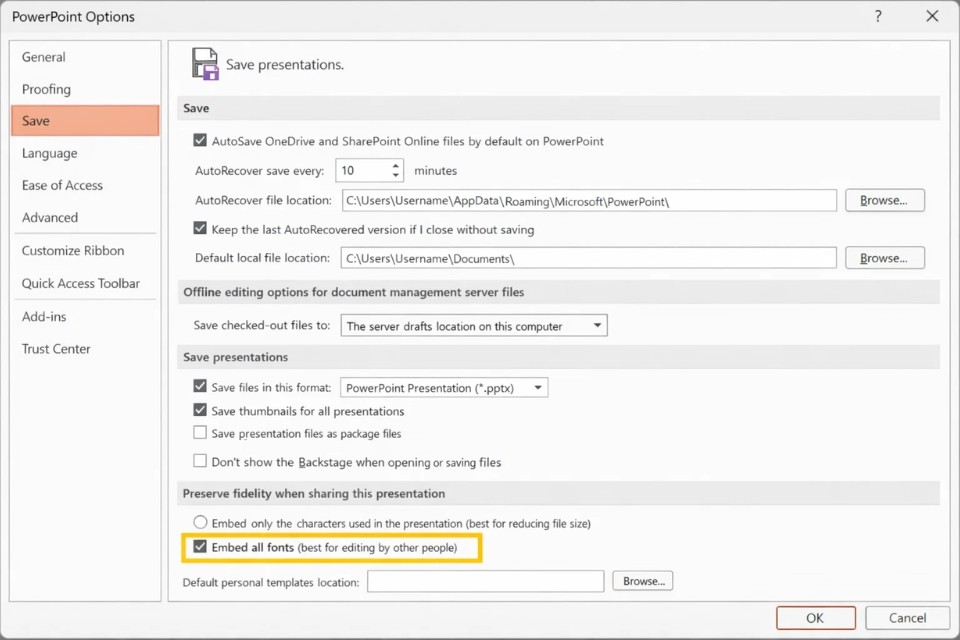Screen dimensions: 960x640
Task: Toggle the Embed all fonts checkbox
Action: click(200, 547)
